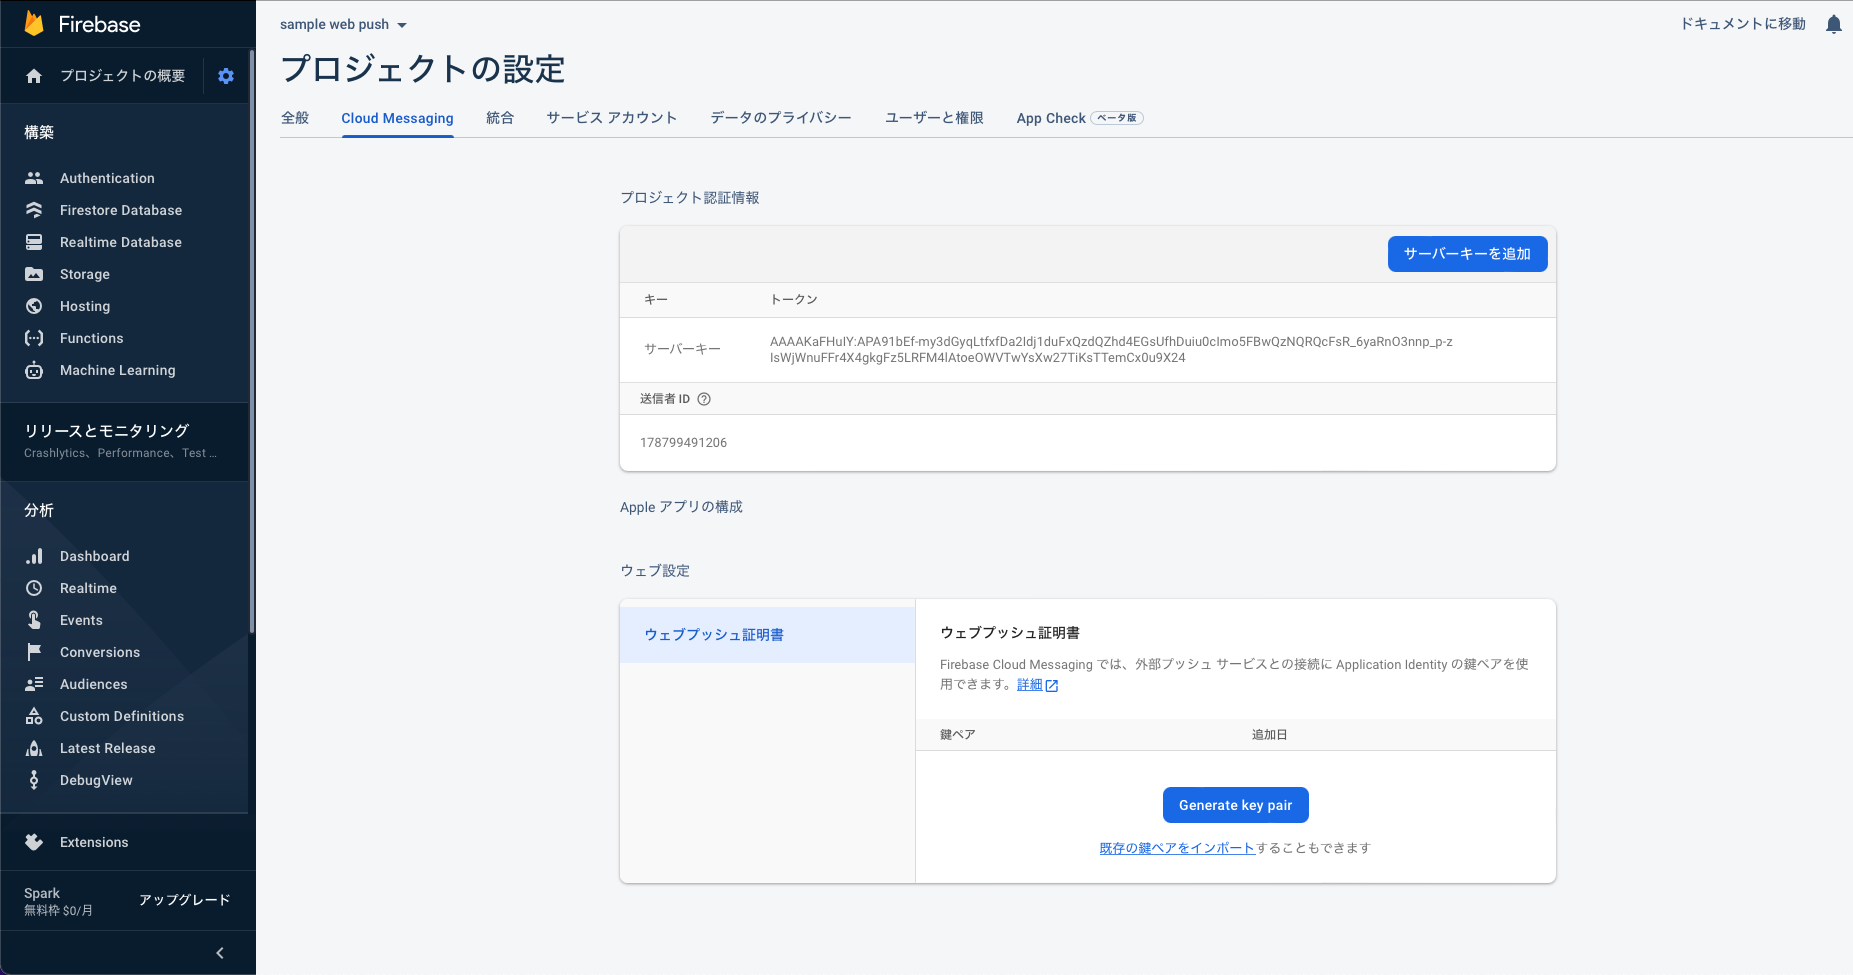Click the Audiences icon

pyautogui.click(x=34, y=684)
